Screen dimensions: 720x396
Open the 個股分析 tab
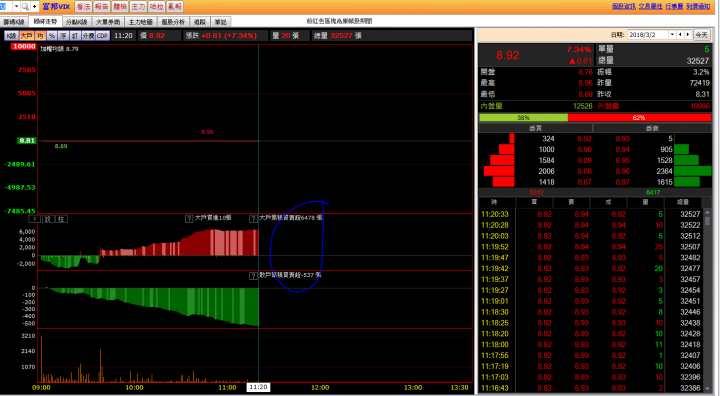173,22
